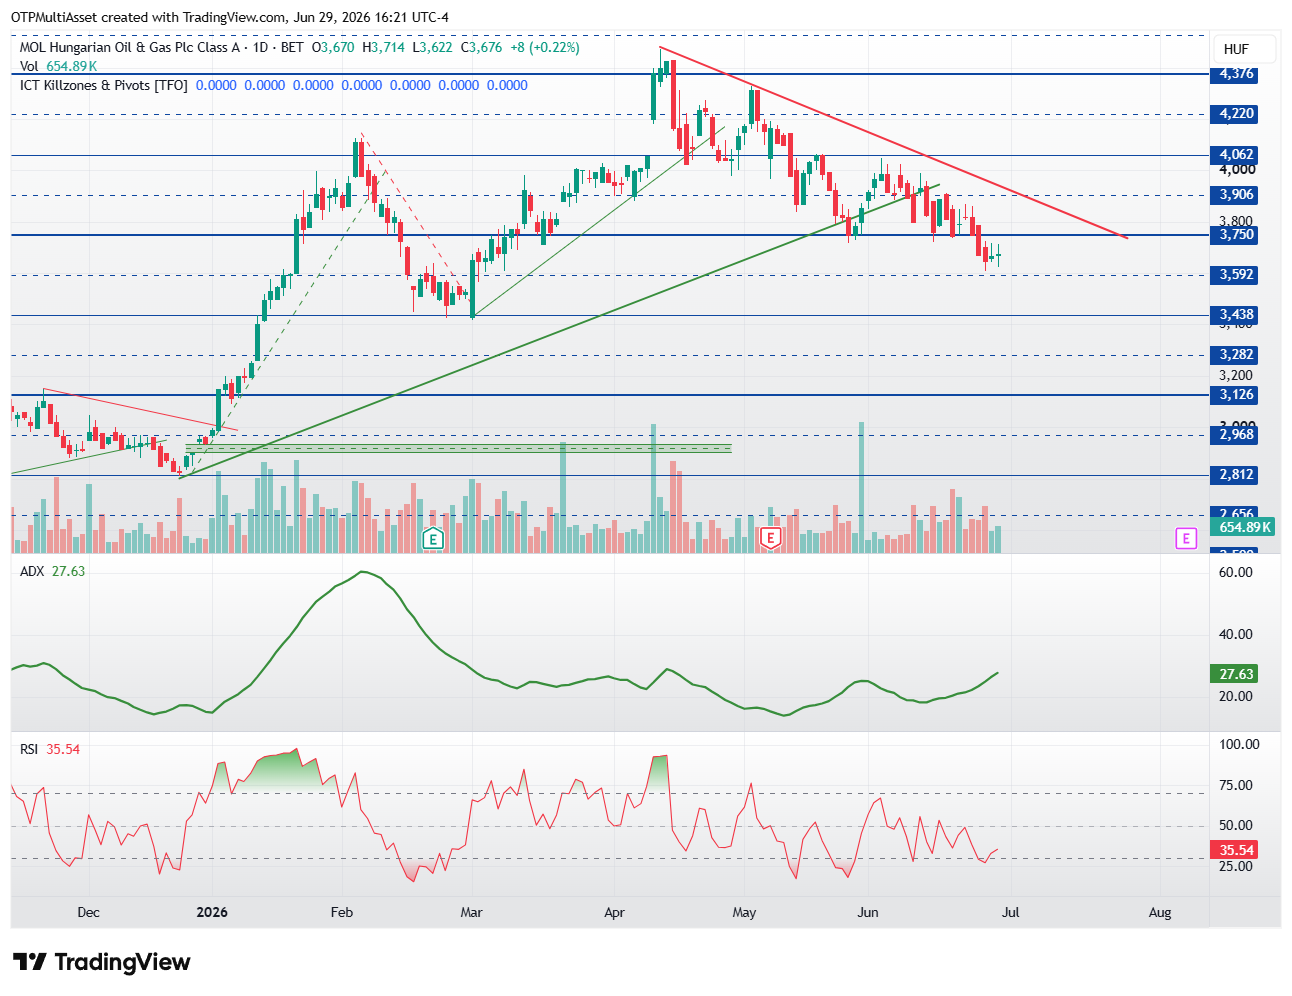
Task: Click the 654.89K volume label on axis
Action: coord(1244,527)
